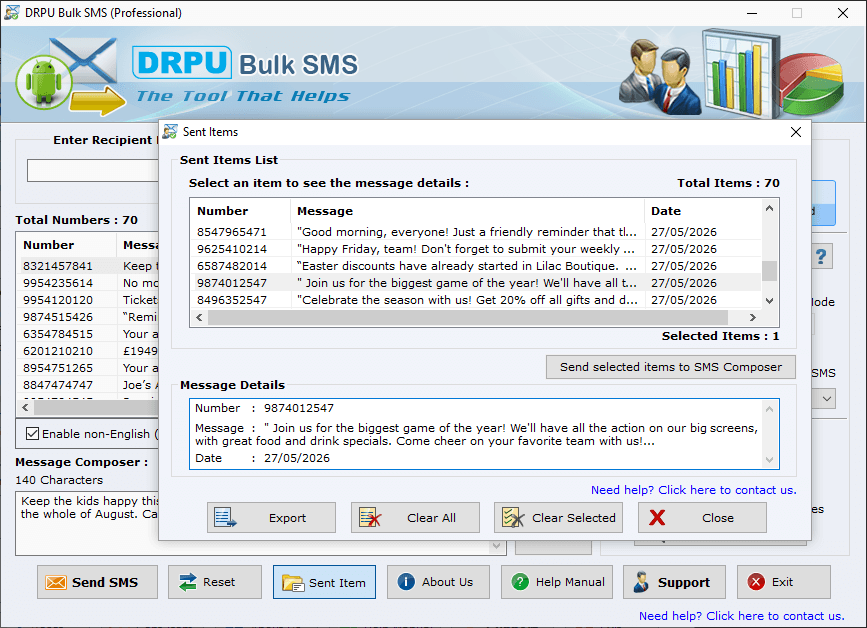Click sent list vertical scrollbar thumb
The width and height of the screenshot is (867, 628).
point(769,271)
